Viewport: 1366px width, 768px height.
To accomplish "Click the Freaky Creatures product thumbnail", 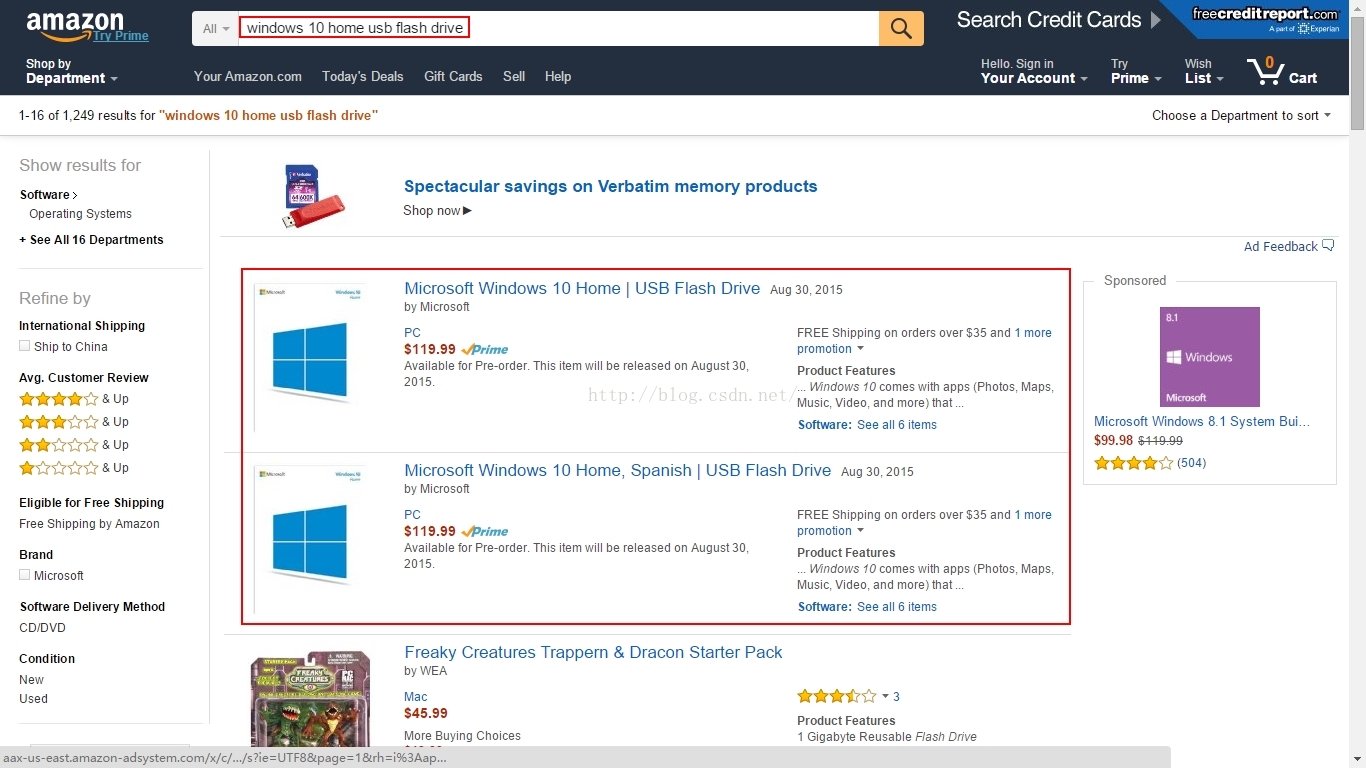I will (x=311, y=696).
